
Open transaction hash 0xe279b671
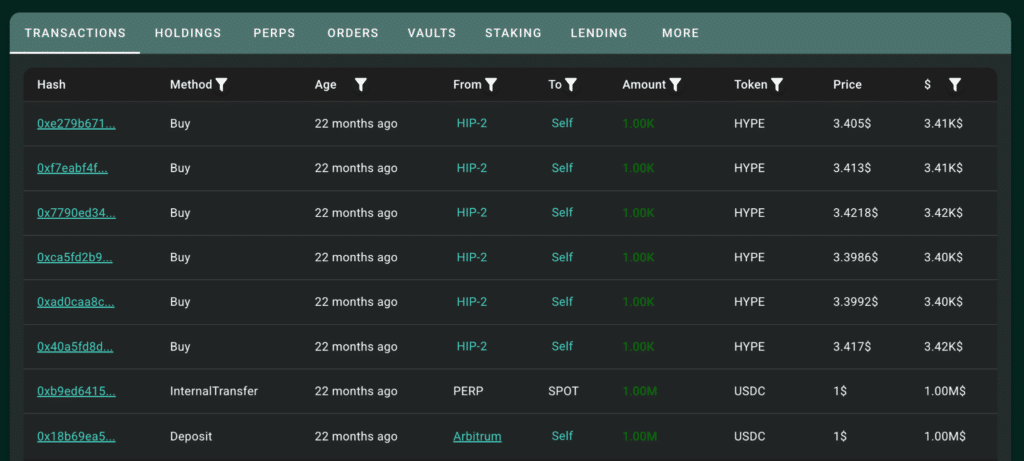click(76, 124)
